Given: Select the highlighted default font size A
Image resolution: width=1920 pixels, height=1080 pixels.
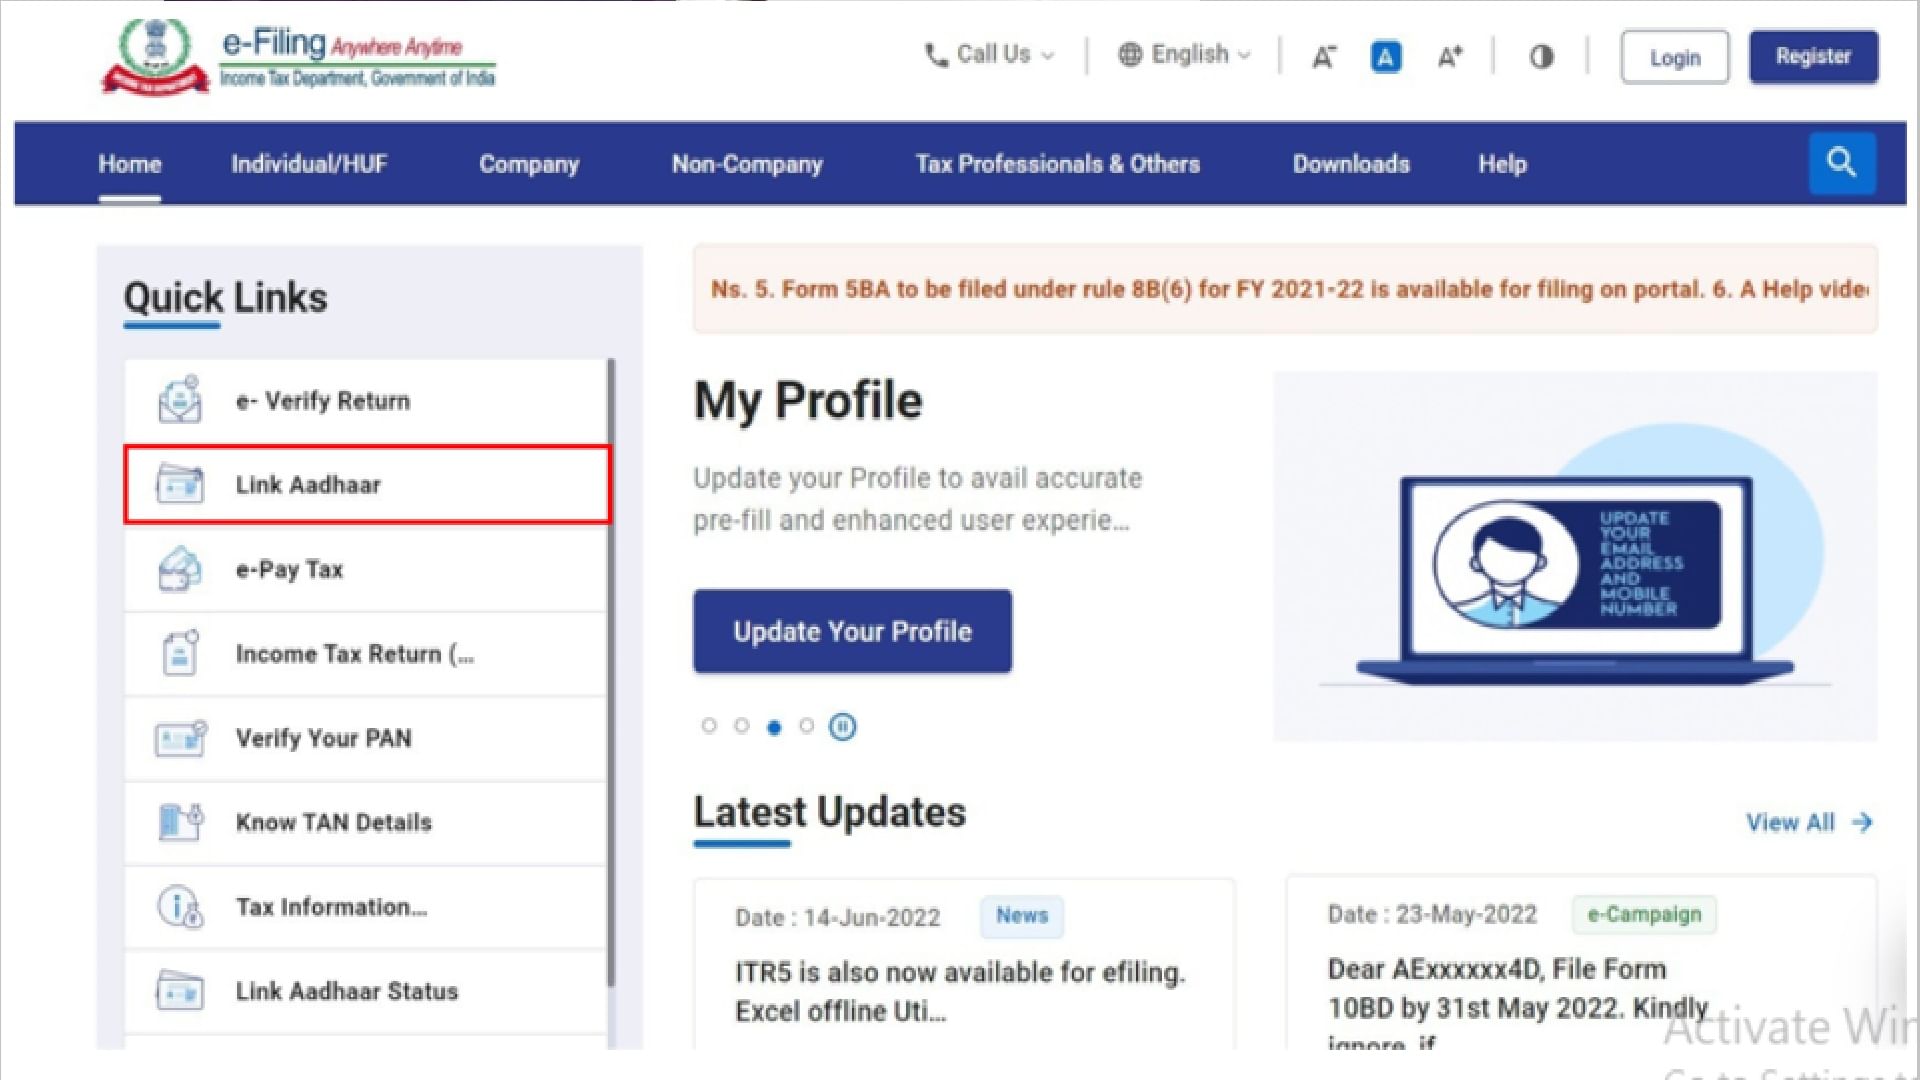Looking at the screenshot, I should pyautogui.click(x=1386, y=57).
